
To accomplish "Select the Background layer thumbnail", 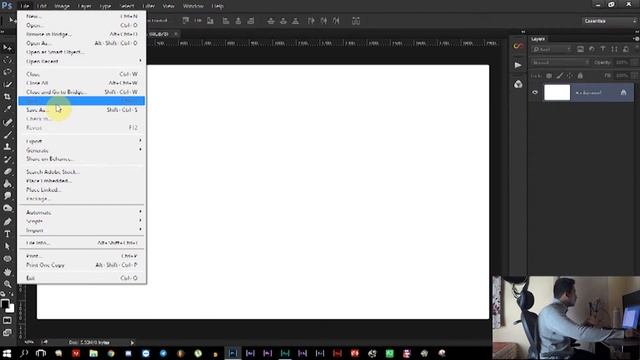I will tap(557, 92).
